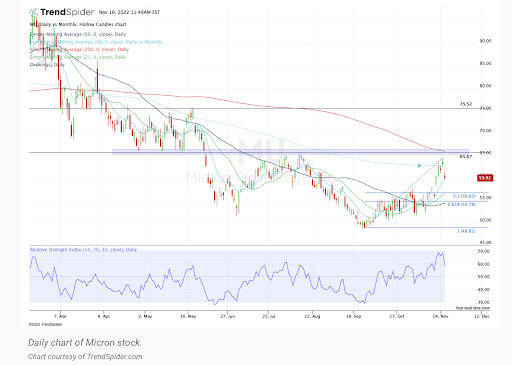Click the blue arrowhead on the dotted average line

[419, 165]
